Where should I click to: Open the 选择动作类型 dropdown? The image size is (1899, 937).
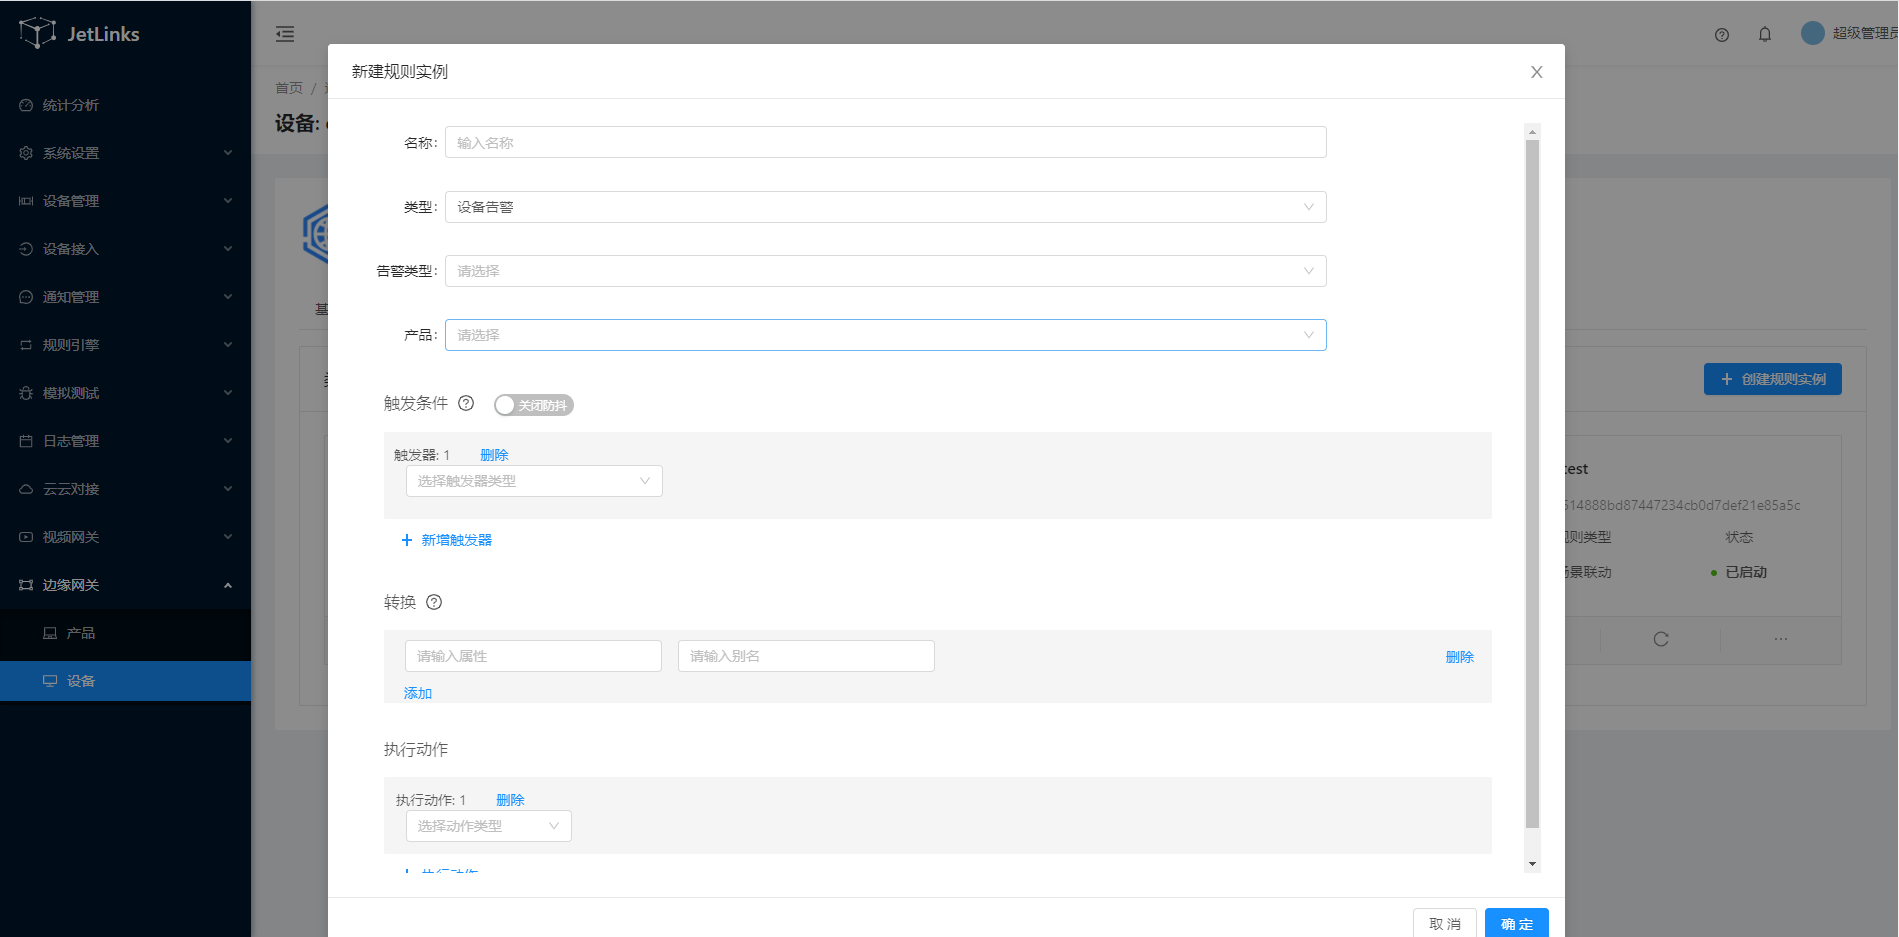tap(488, 826)
